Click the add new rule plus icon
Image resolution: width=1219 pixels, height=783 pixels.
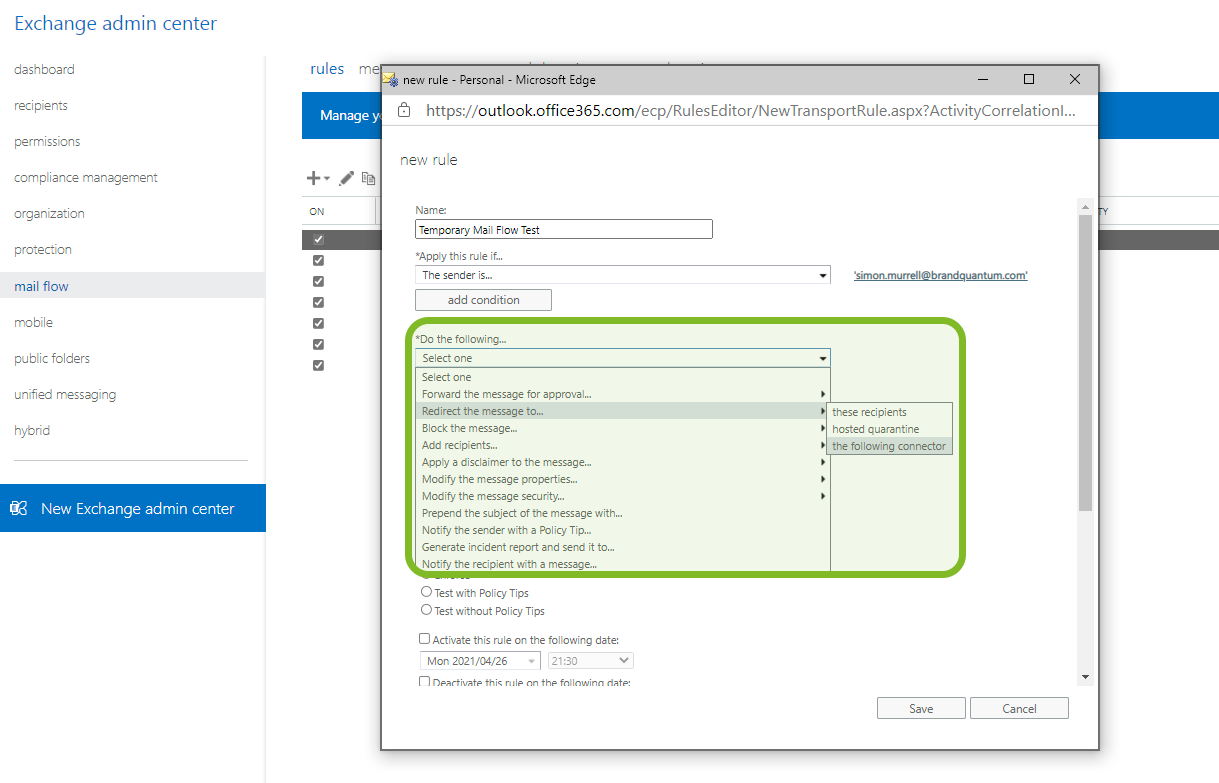tap(314, 178)
